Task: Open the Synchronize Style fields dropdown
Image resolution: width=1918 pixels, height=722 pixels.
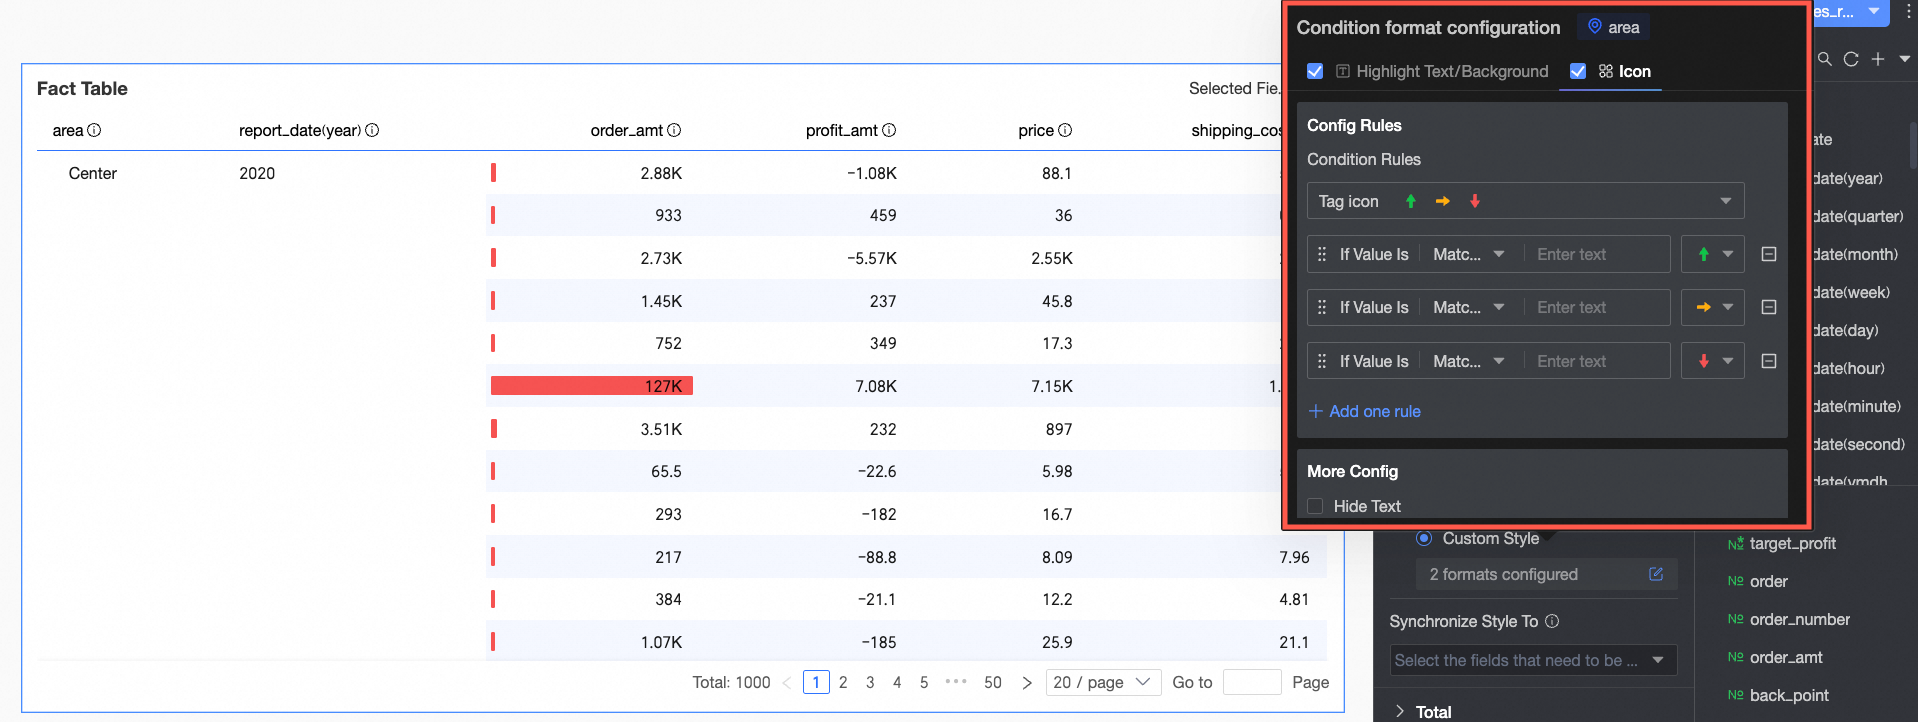Action: 1533,660
